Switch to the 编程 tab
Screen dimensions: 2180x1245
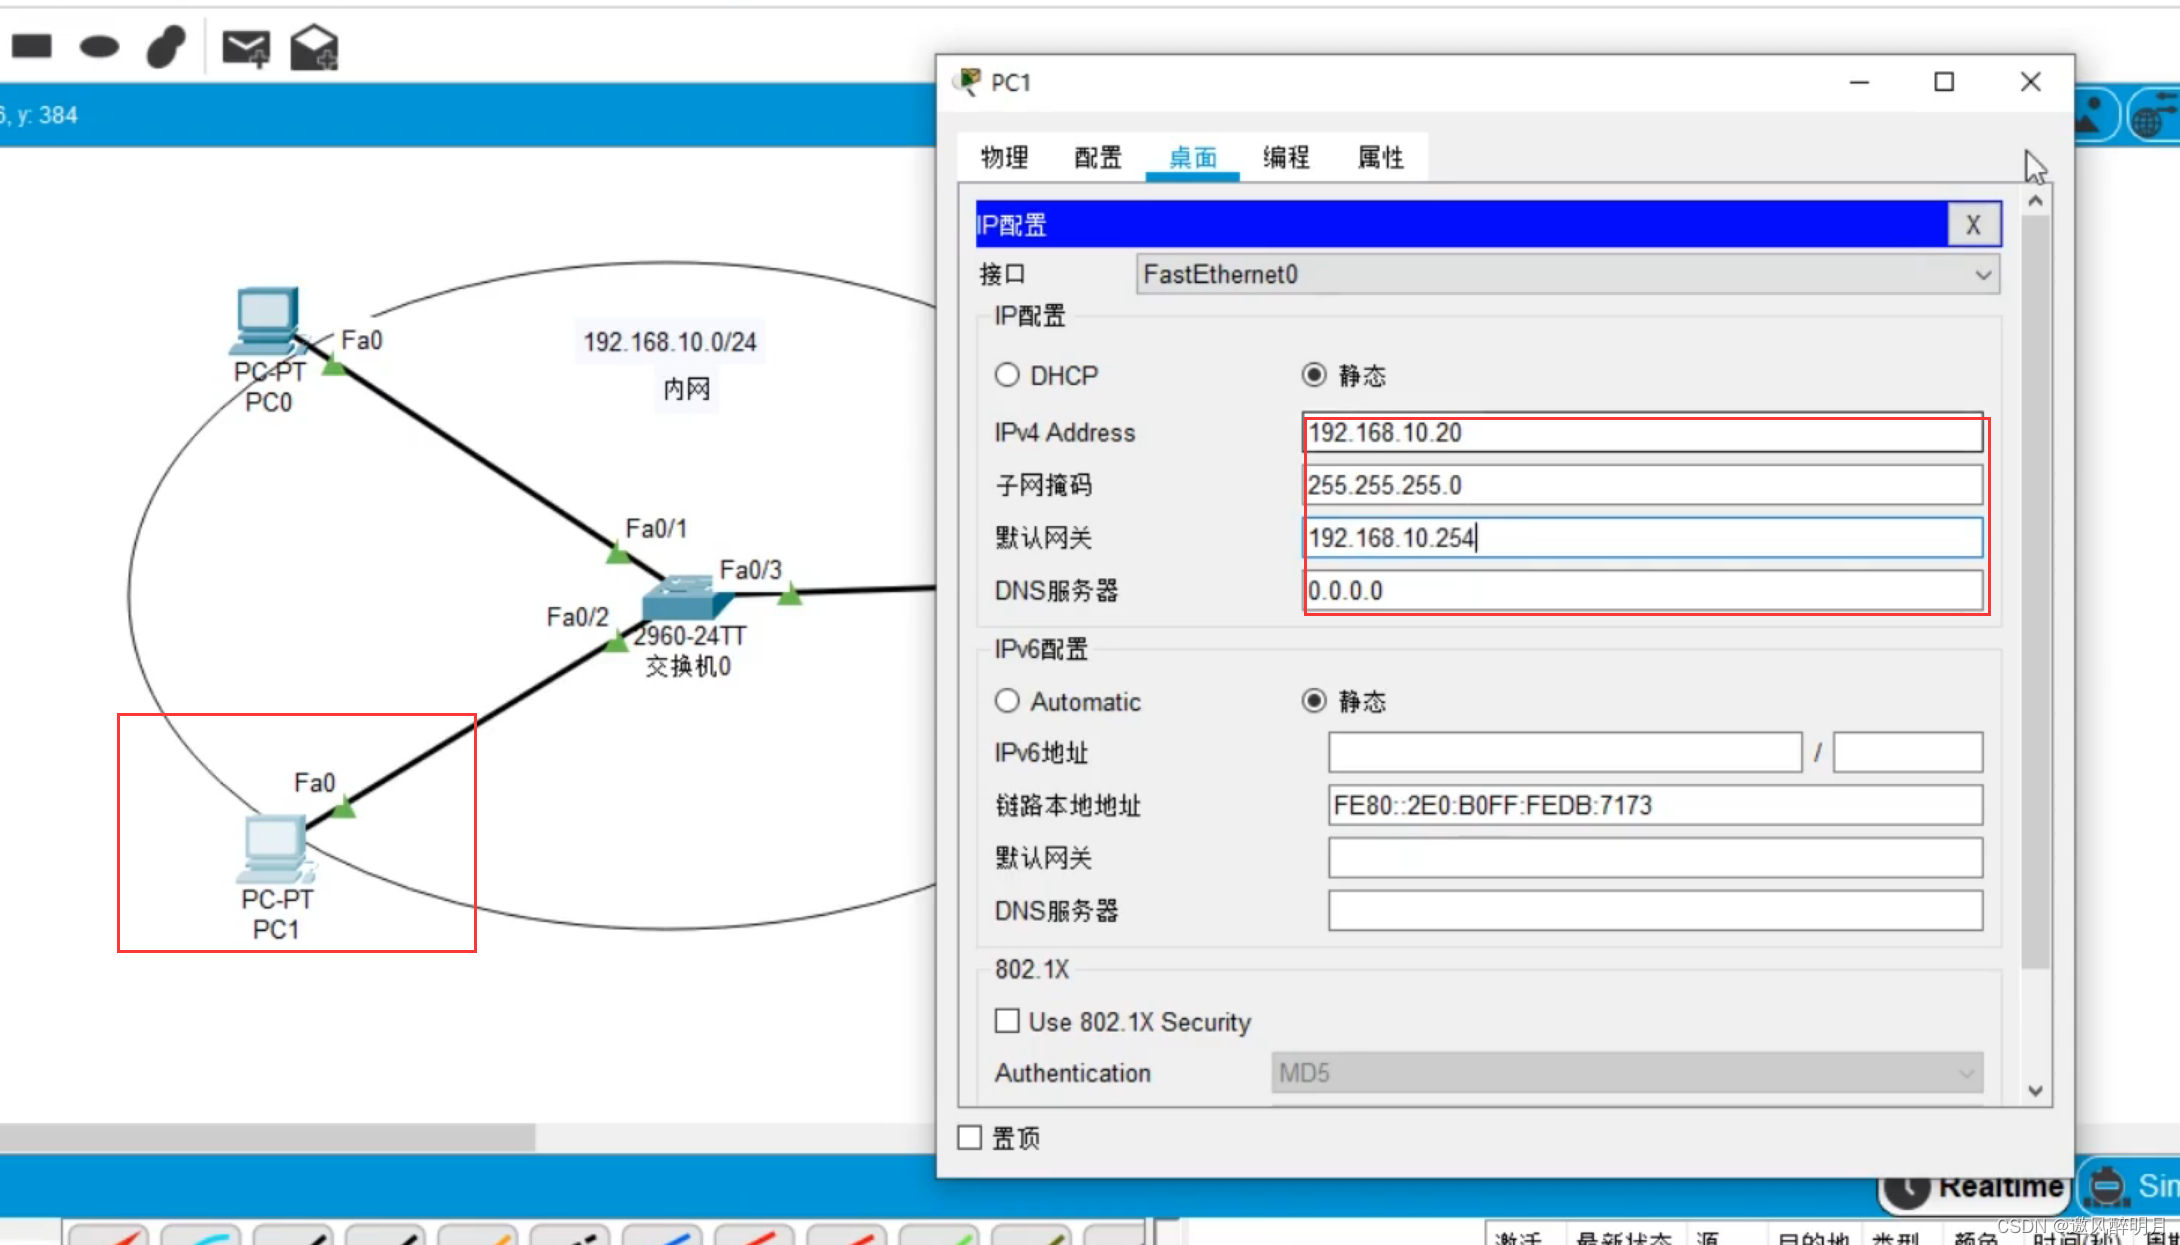tap(1285, 157)
